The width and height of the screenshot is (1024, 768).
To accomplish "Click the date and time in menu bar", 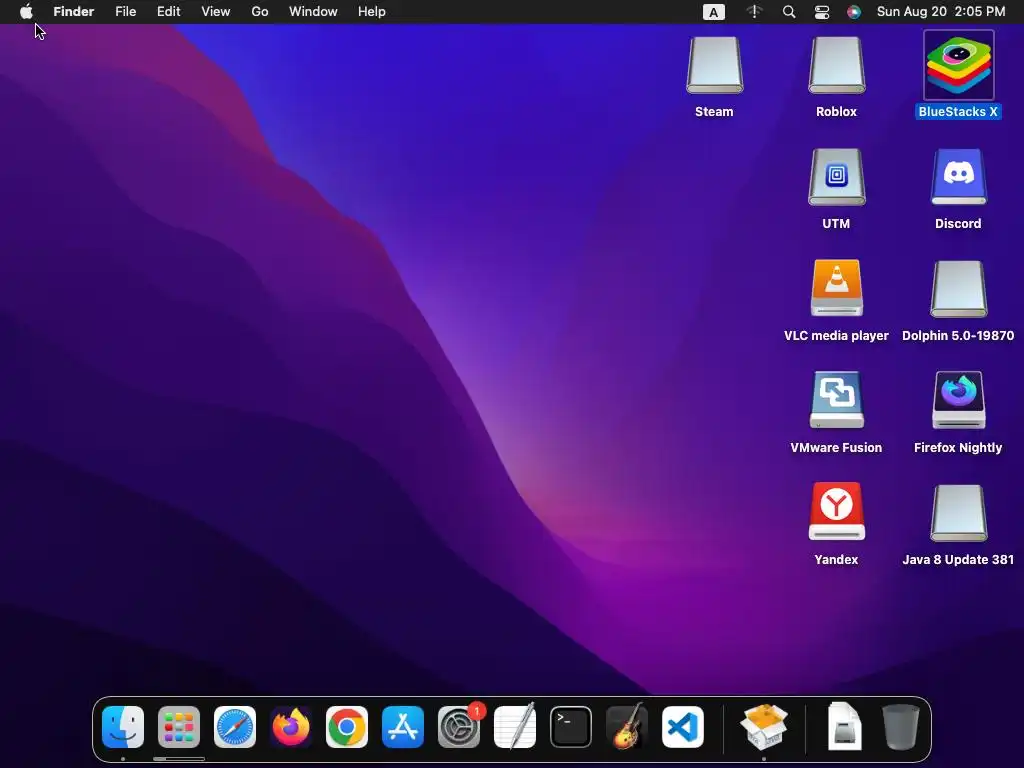I will (x=941, y=12).
